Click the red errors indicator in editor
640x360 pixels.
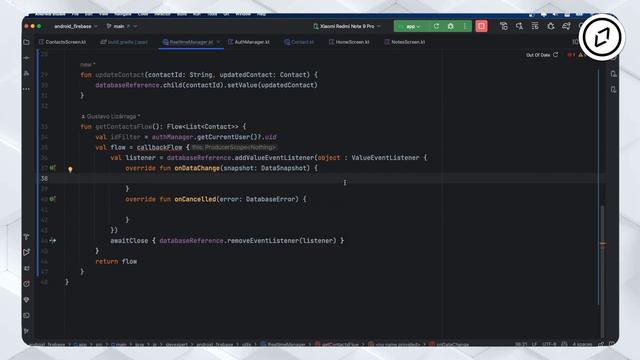(x=571, y=55)
